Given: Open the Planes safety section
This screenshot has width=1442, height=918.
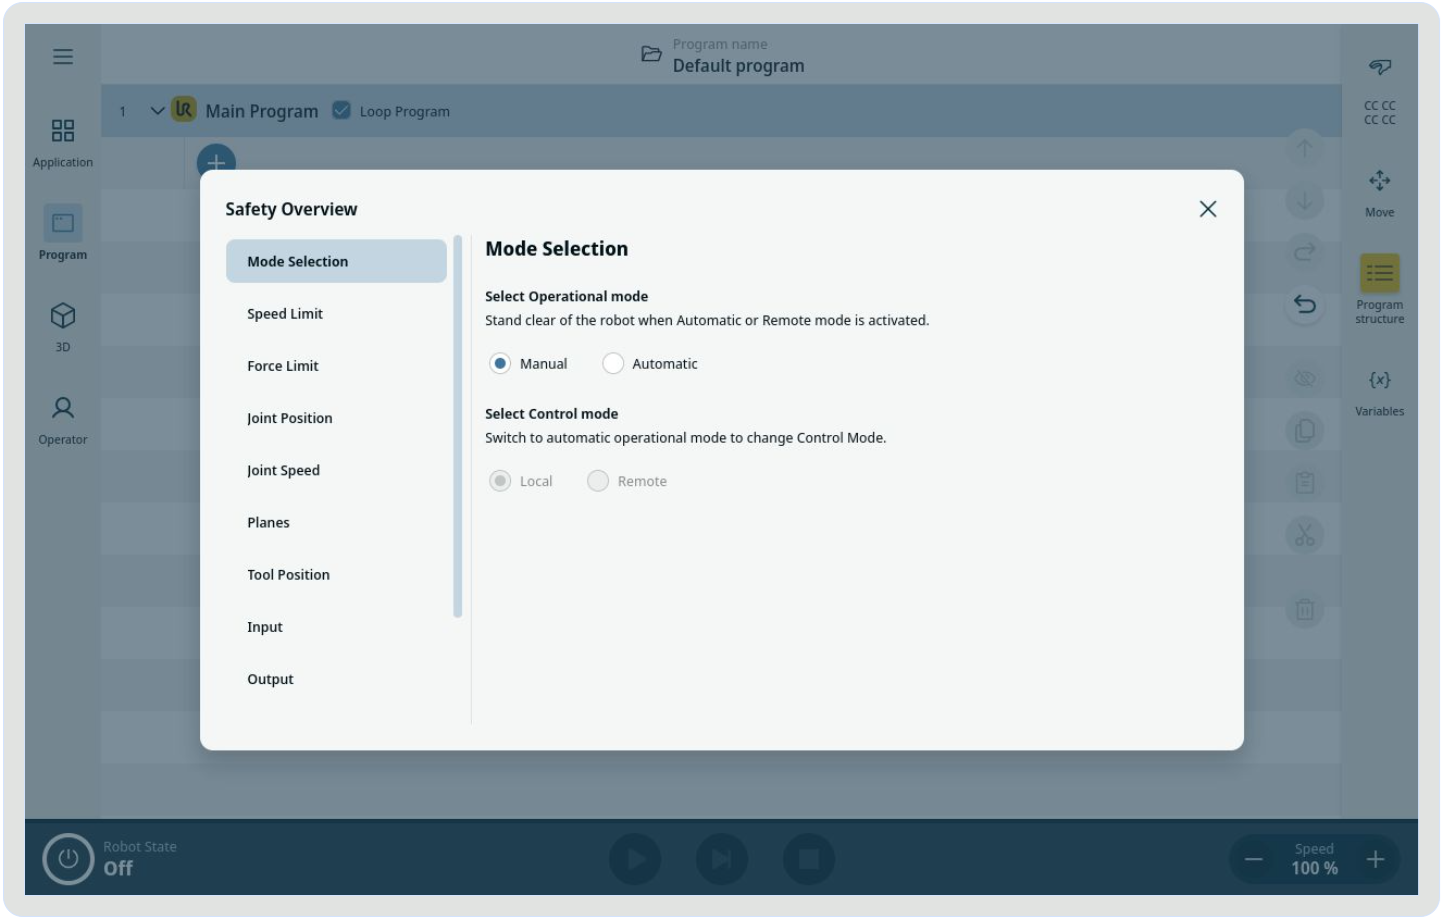Looking at the screenshot, I should point(268,523).
